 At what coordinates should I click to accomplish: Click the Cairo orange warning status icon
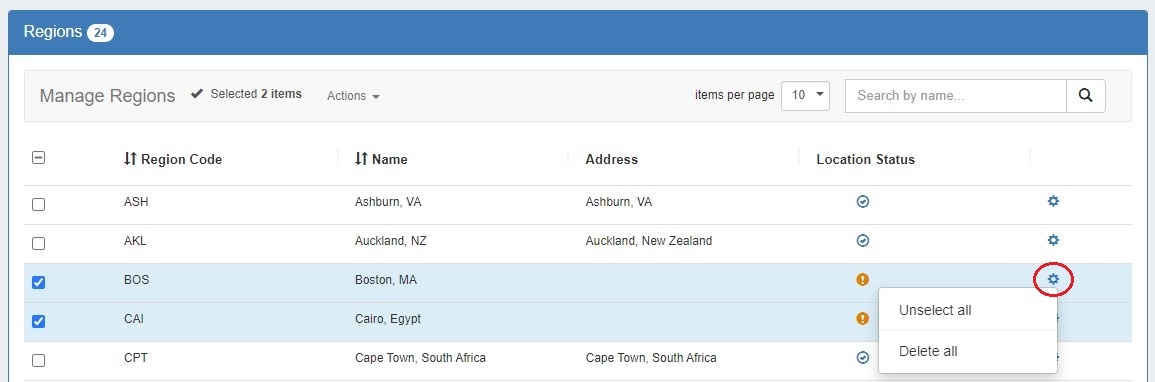[x=862, y=319]
